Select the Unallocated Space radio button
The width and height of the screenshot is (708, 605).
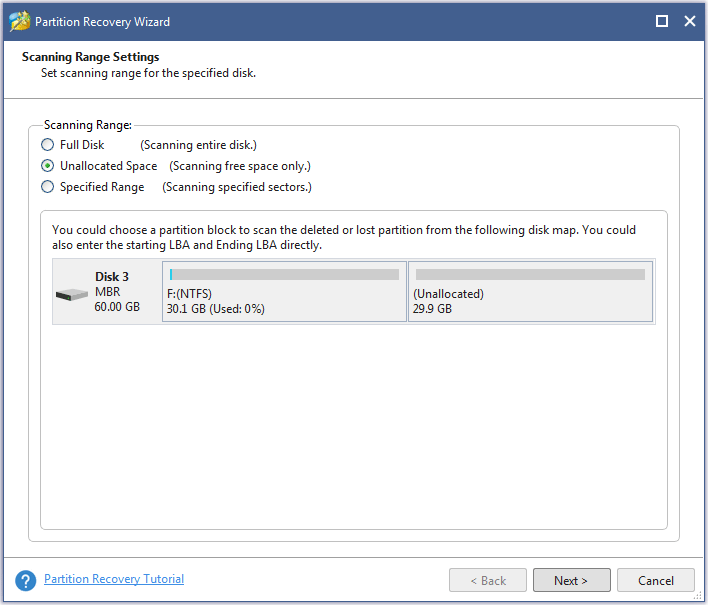click(x=47, y=166)
